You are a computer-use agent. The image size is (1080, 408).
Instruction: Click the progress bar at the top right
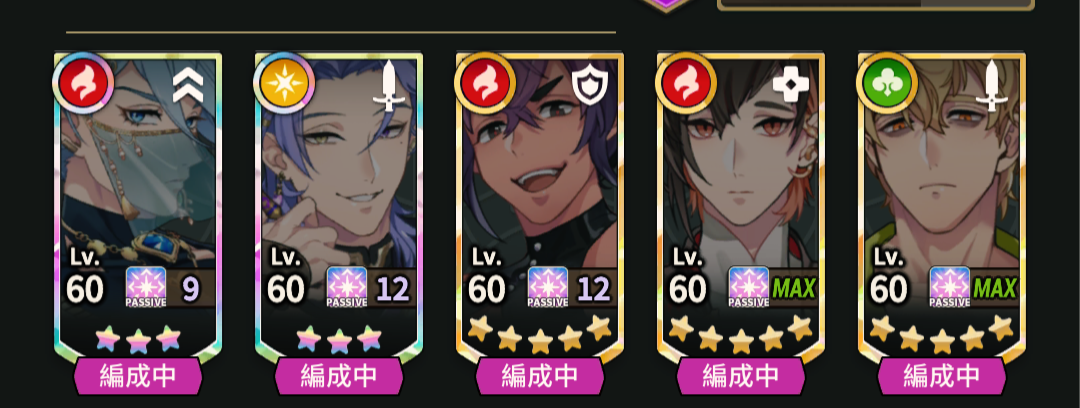875,3
